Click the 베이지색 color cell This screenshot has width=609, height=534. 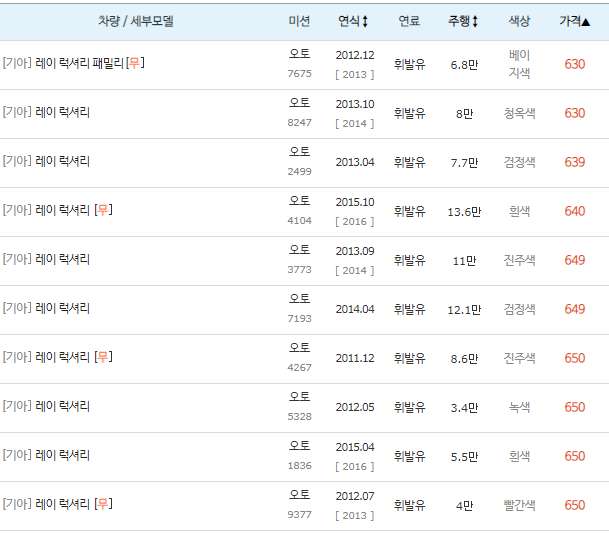[519, 64]
